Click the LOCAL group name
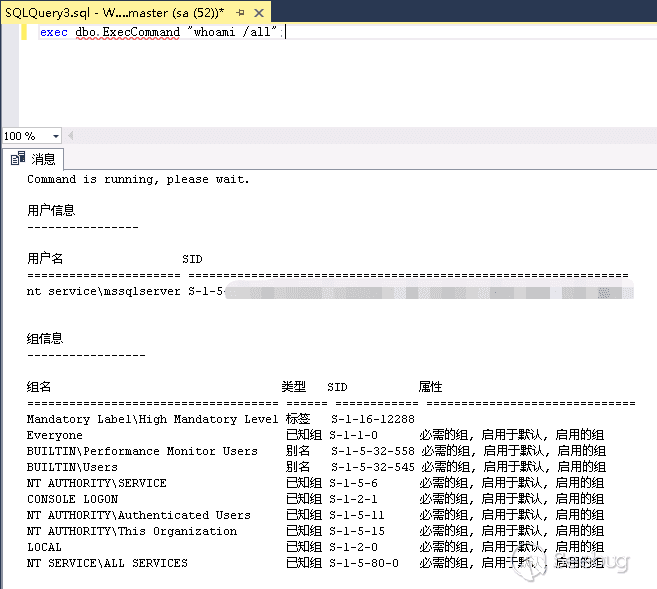 click(44, 547)
